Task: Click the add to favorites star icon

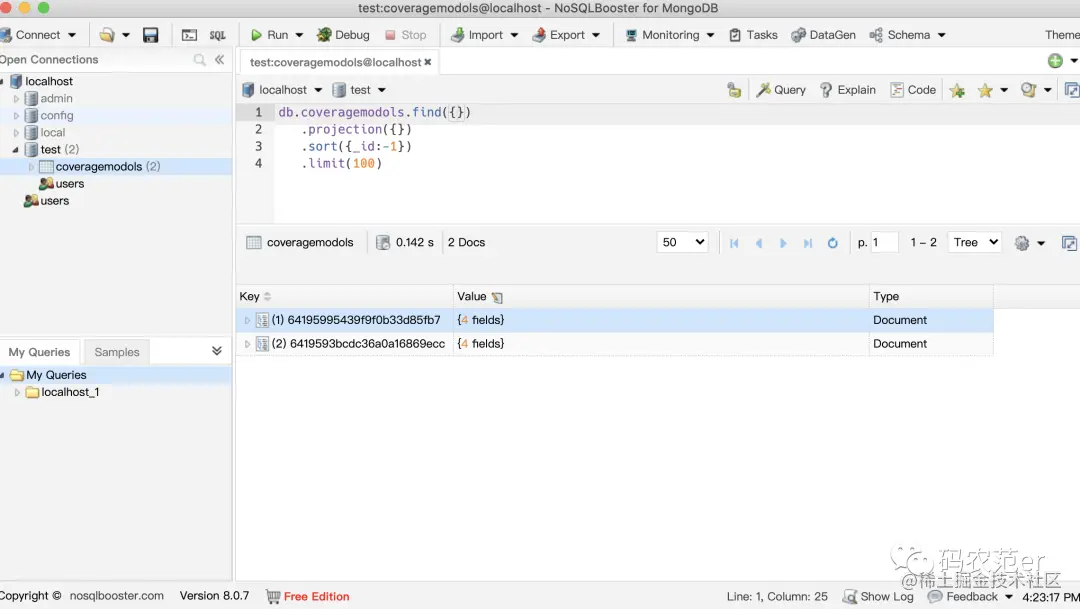Action: click(957, 90)
